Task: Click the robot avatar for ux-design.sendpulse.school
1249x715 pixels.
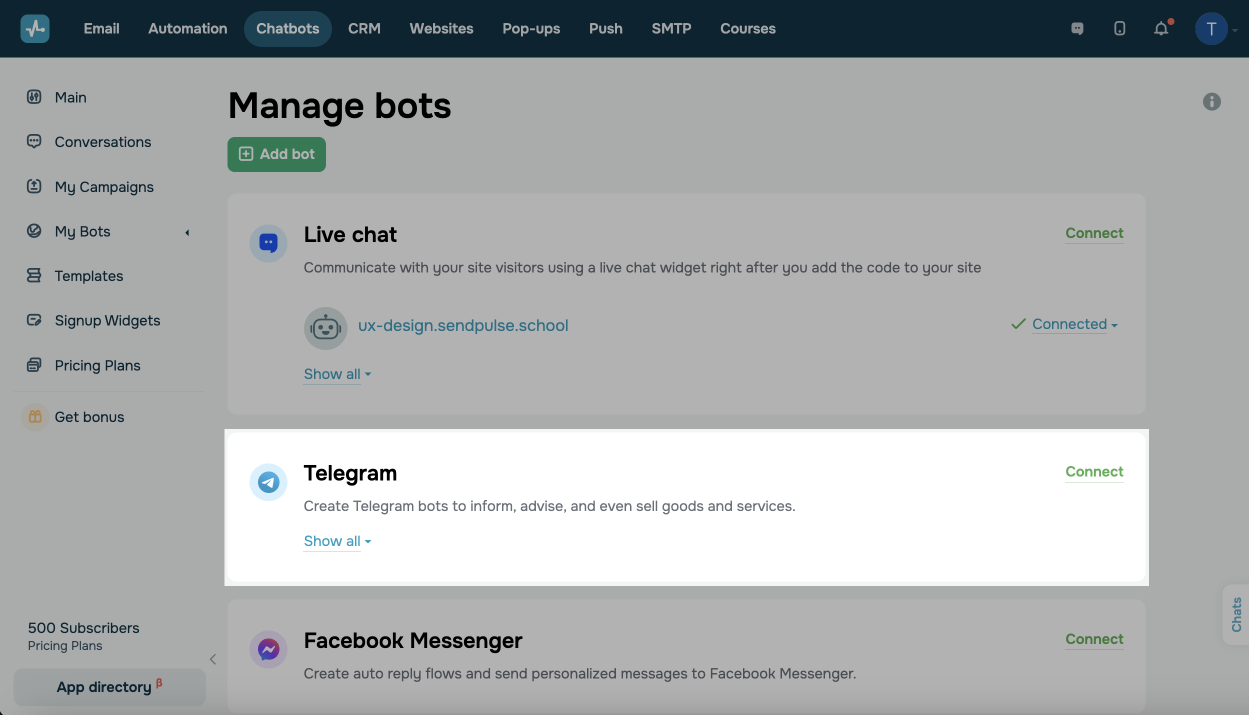Action: point(325,328)
